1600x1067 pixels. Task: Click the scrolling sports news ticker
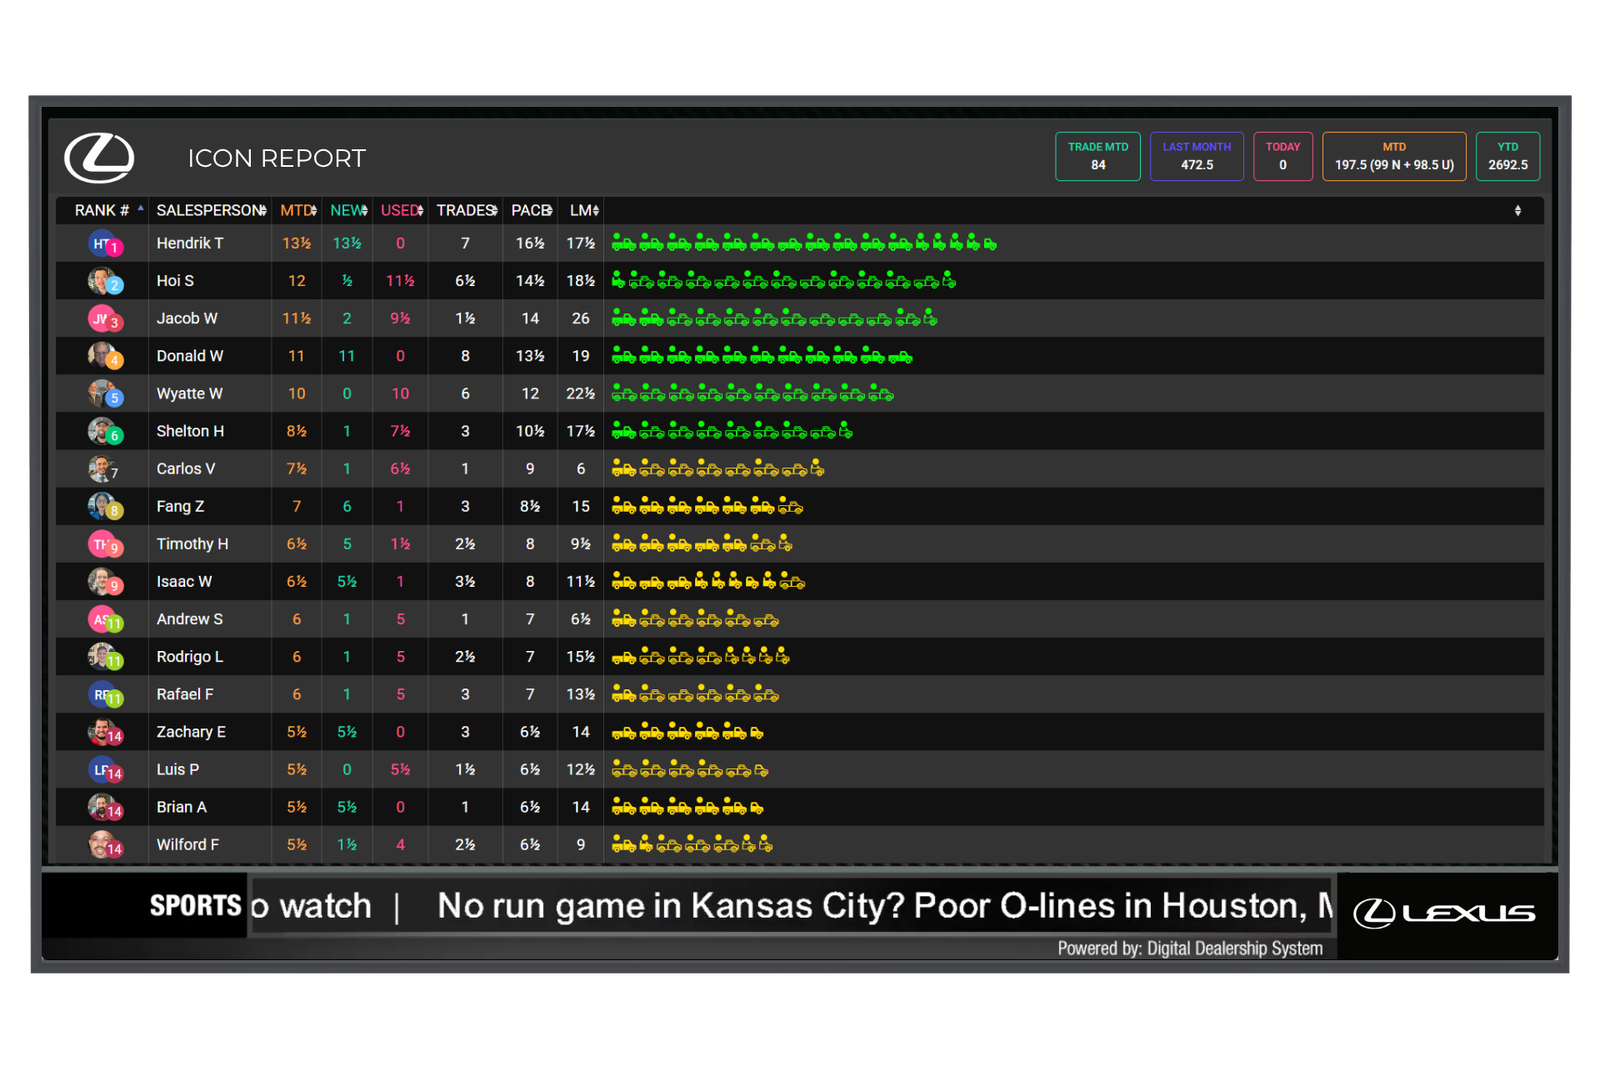790,906
